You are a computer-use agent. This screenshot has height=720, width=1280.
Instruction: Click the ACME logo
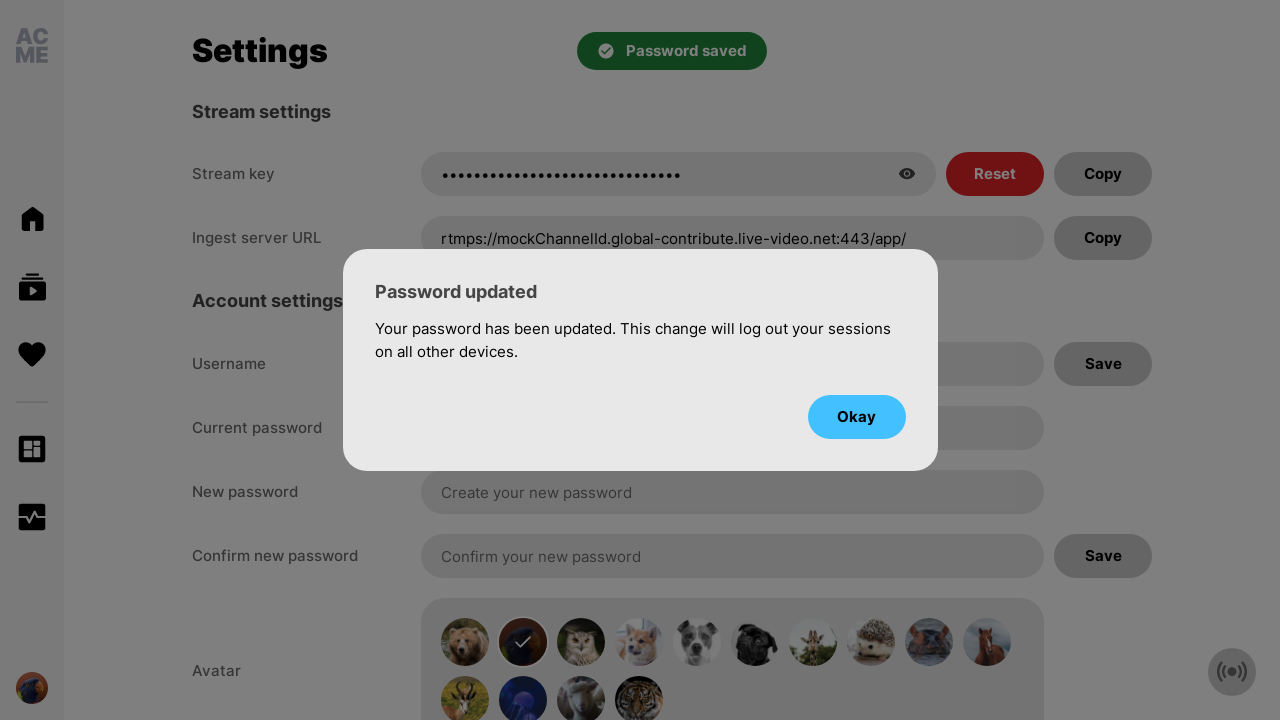pyautogui.click(x=32, y=46)
